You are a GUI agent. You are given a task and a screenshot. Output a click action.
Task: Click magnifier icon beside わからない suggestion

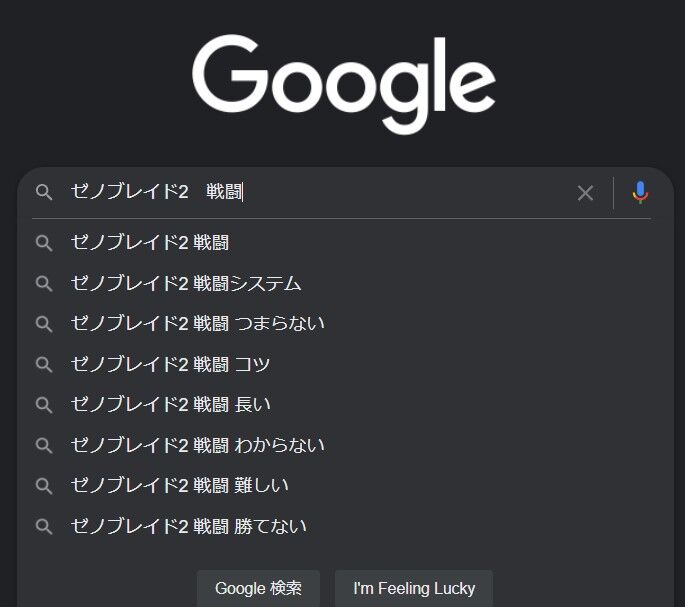tap(44, 446)
